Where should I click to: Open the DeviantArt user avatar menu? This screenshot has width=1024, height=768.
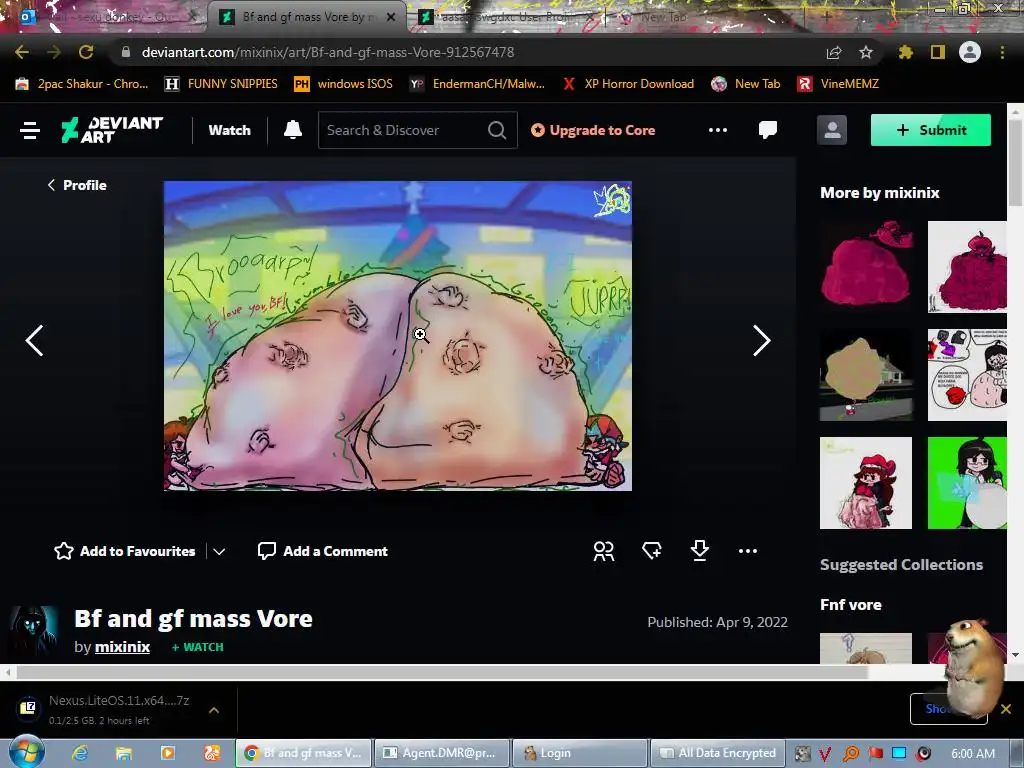tap(832, 130)
